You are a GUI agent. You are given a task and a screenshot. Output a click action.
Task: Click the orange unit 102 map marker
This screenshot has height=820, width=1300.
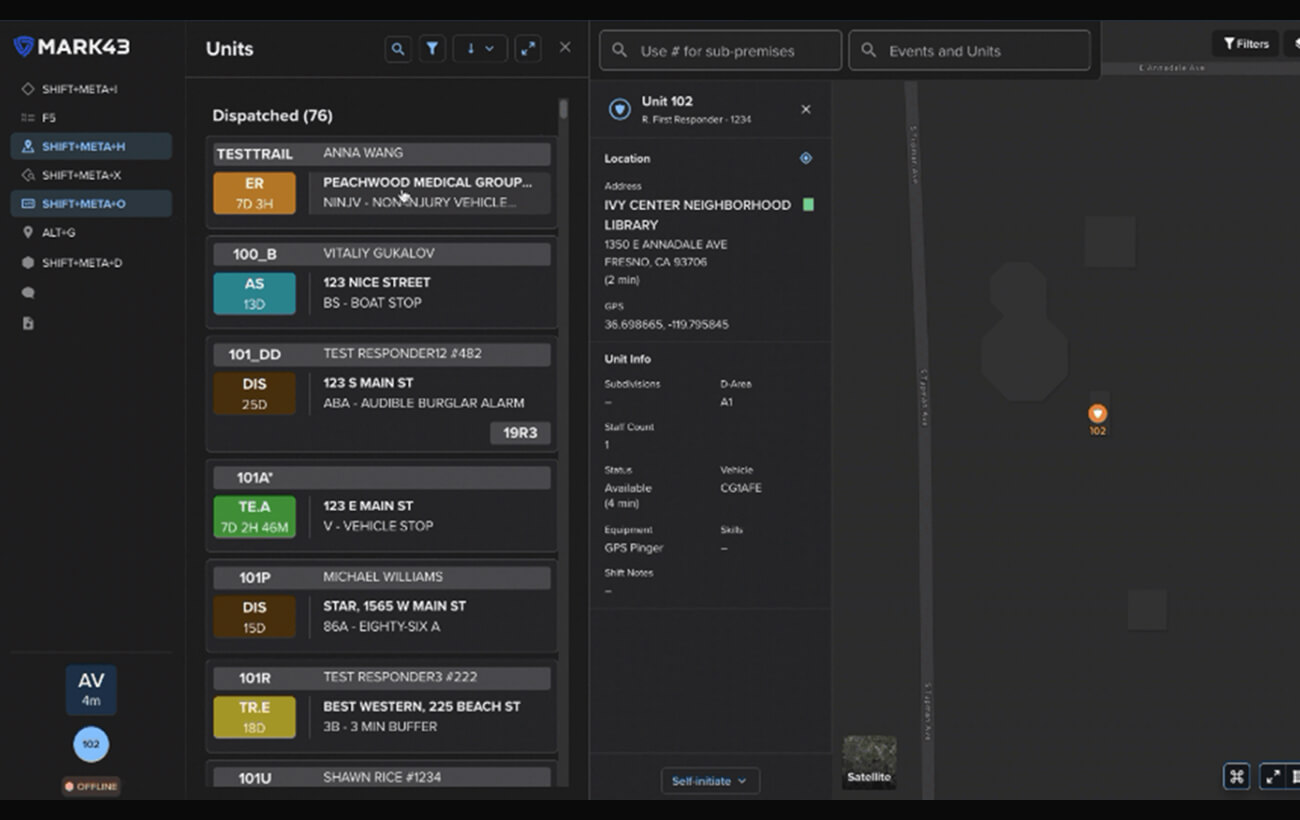click(x=1097, y=414)
